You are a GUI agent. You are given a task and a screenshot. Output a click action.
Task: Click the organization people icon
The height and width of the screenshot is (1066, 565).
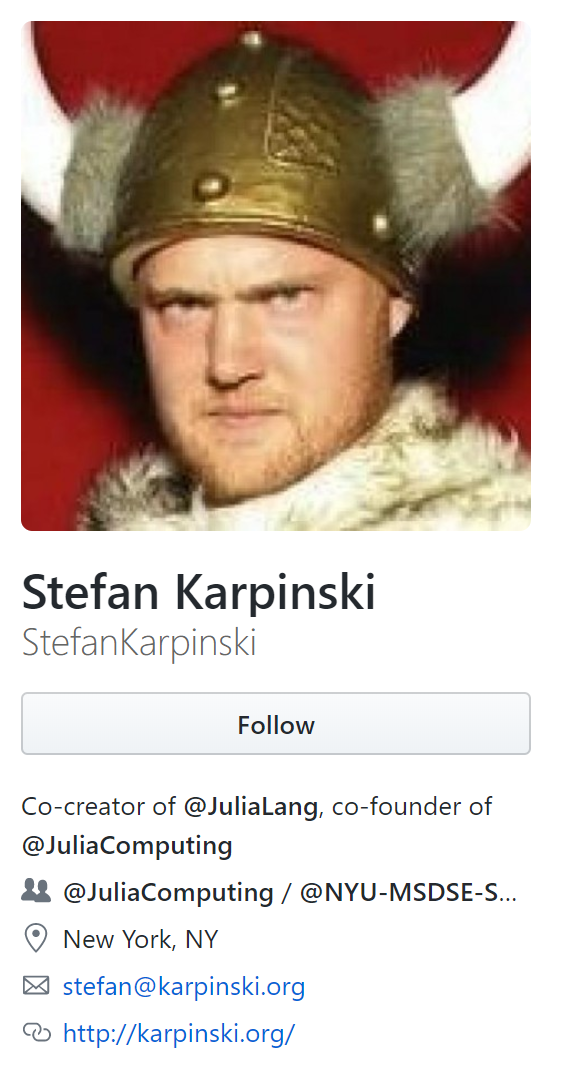tap(36, 891)
